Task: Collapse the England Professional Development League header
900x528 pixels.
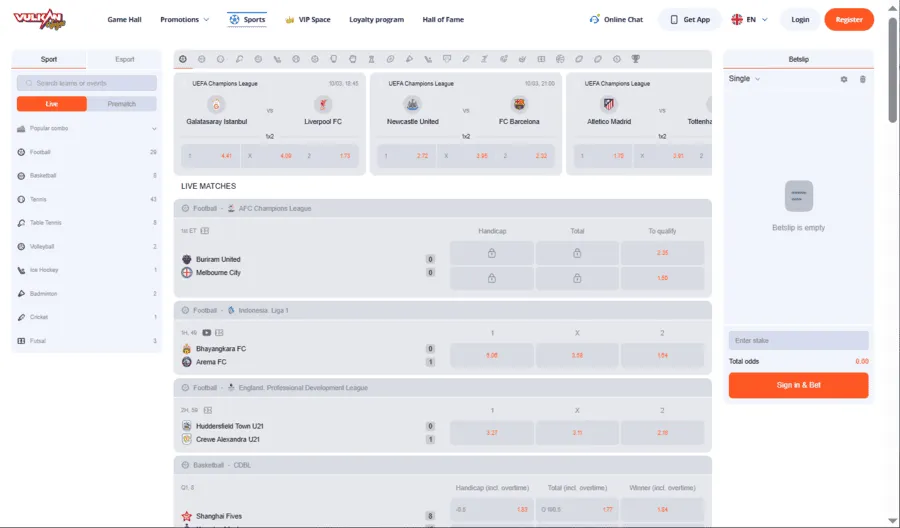Action: 443,388
